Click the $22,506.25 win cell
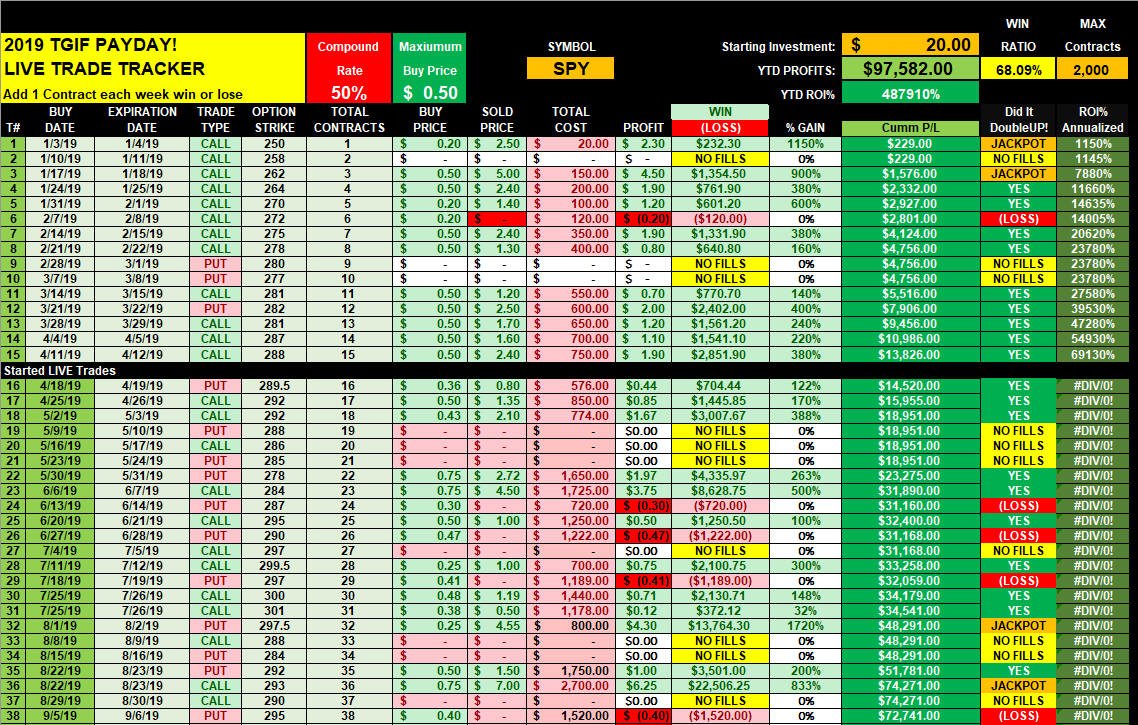The width and height of the screenshot is (1138, 725). [719, 686]
